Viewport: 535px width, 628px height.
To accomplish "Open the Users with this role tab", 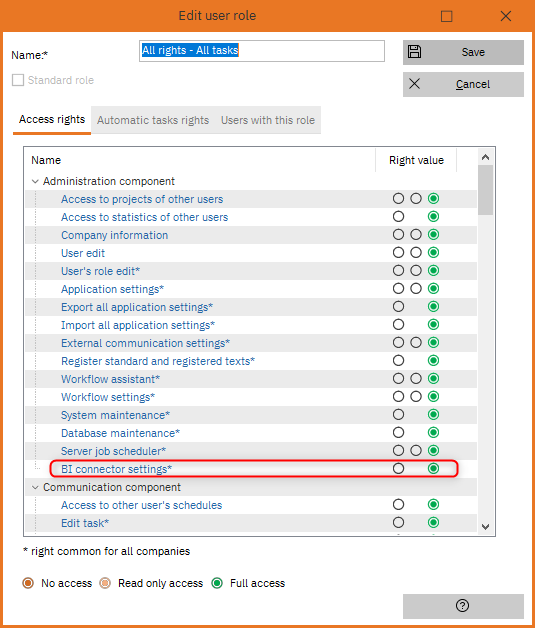I will tap(268, 120).
